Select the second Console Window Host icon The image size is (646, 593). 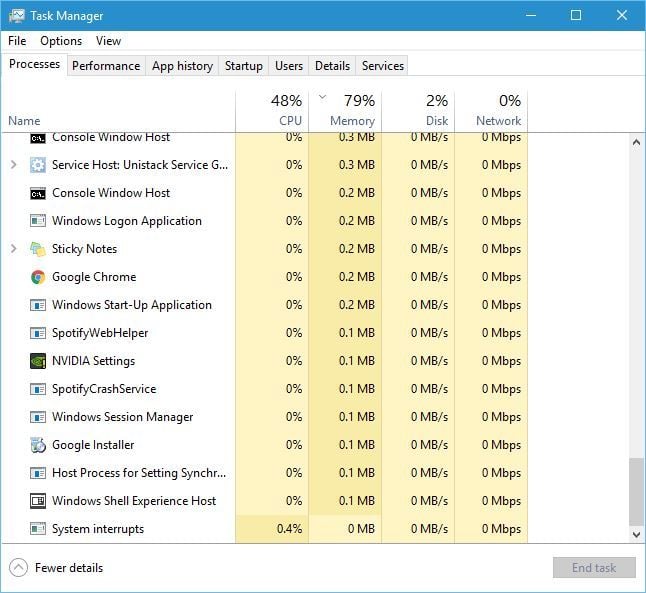click(38, 193)
